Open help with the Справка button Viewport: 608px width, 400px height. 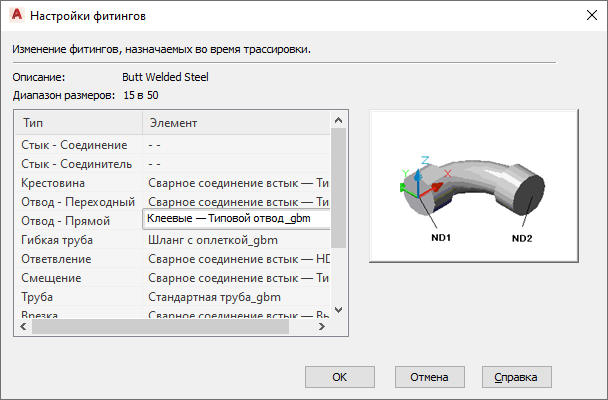coord(516,377)
